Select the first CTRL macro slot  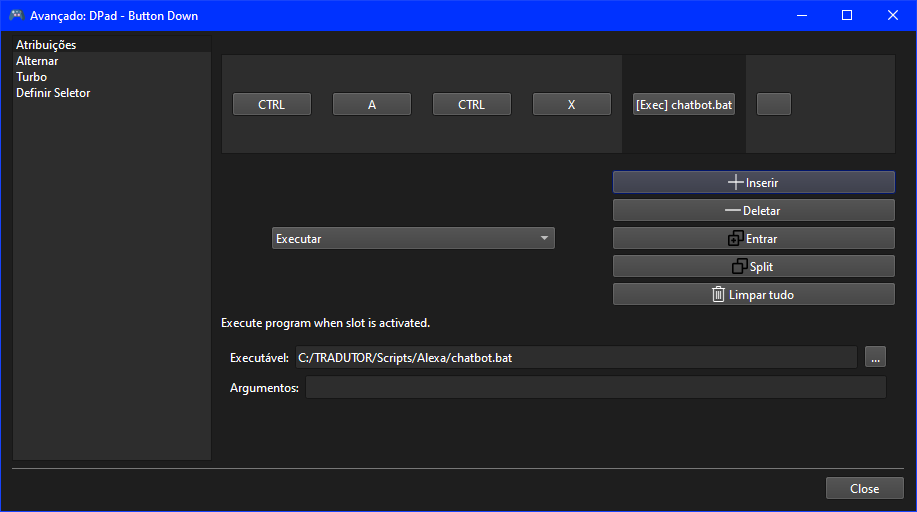pos(272,104)
